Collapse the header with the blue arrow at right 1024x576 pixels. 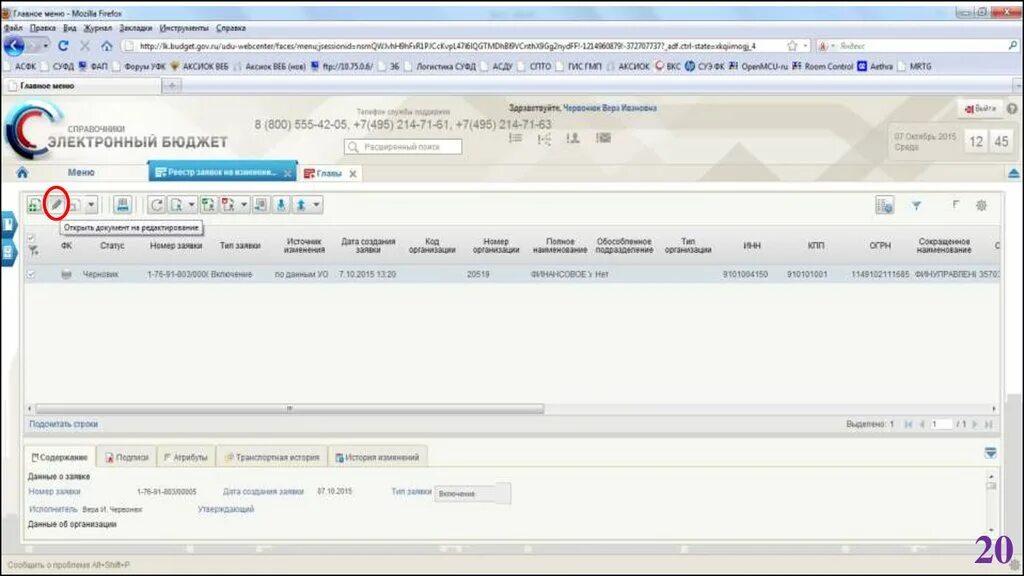click(x=1014, y=173)
